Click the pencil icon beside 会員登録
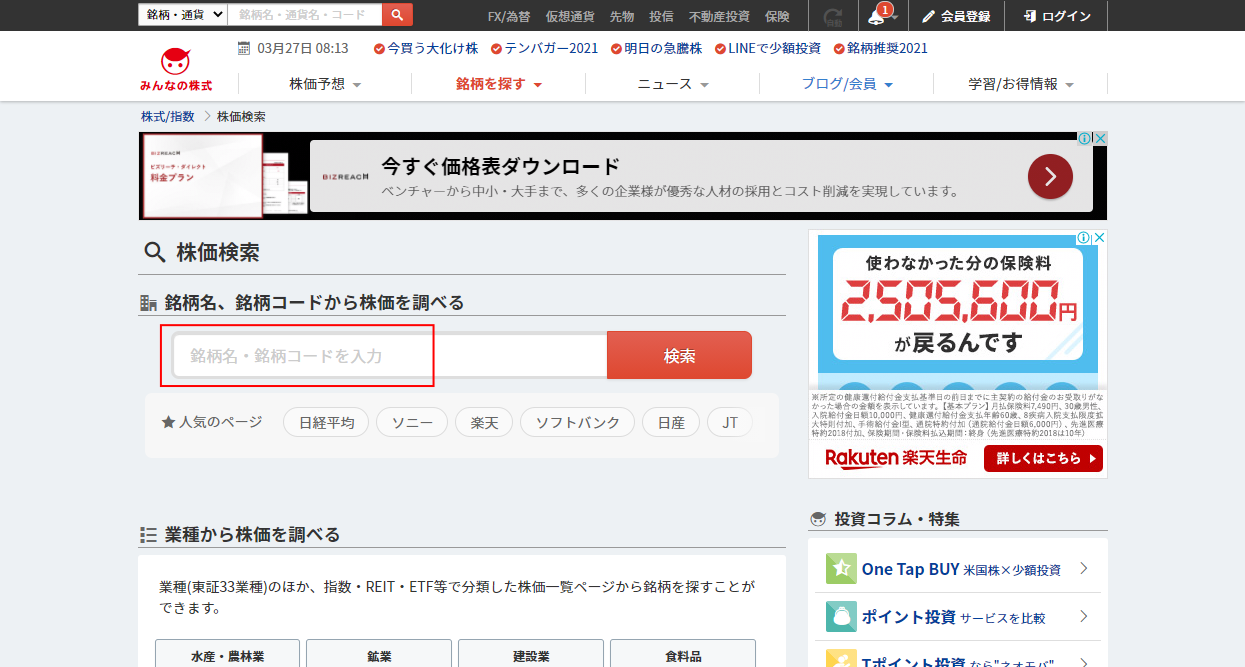This screenshot has width=1245, height=667. tap(928, 16)
